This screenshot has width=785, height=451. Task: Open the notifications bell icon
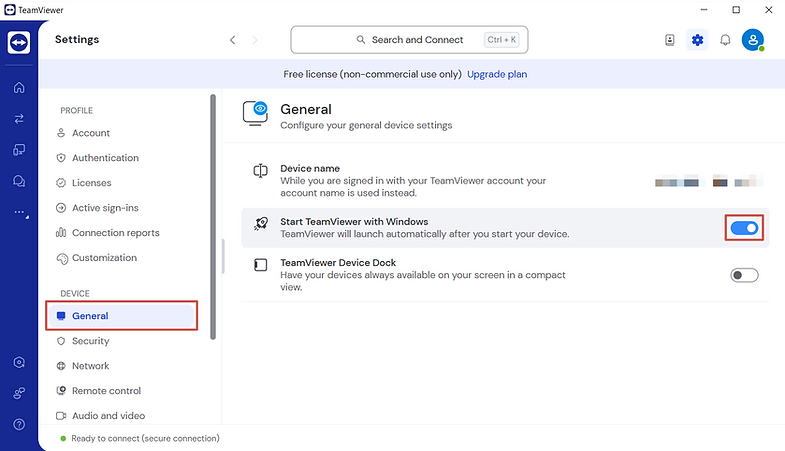pos(725,40)
